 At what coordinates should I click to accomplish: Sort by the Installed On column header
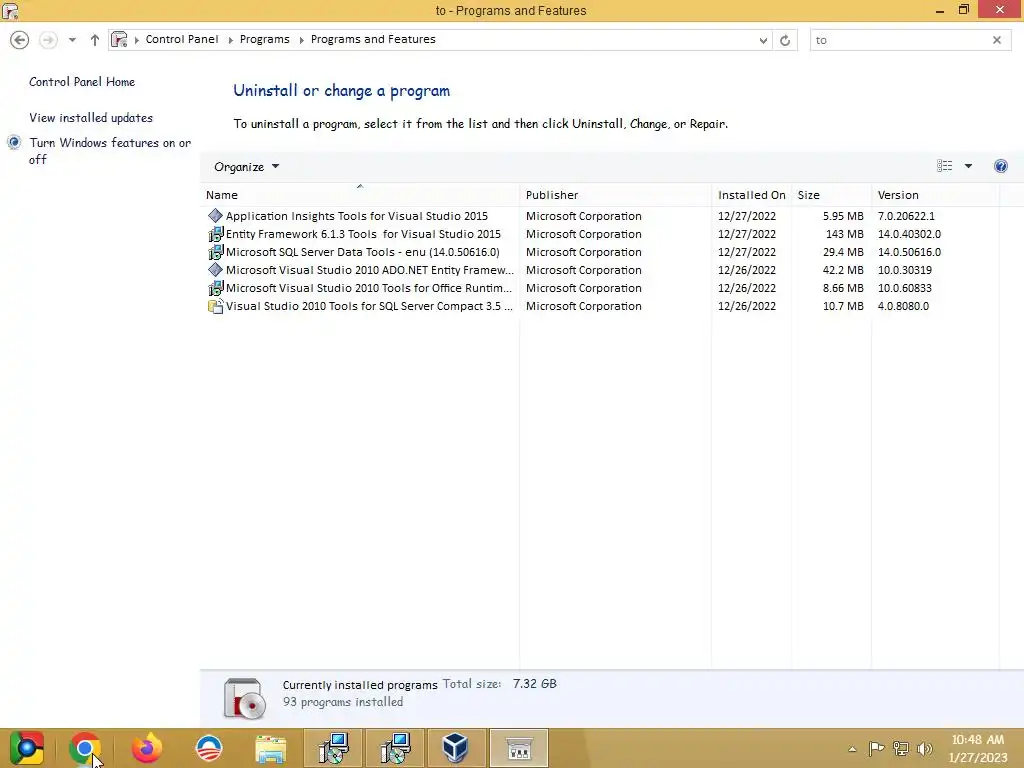[x=751, y=195]
